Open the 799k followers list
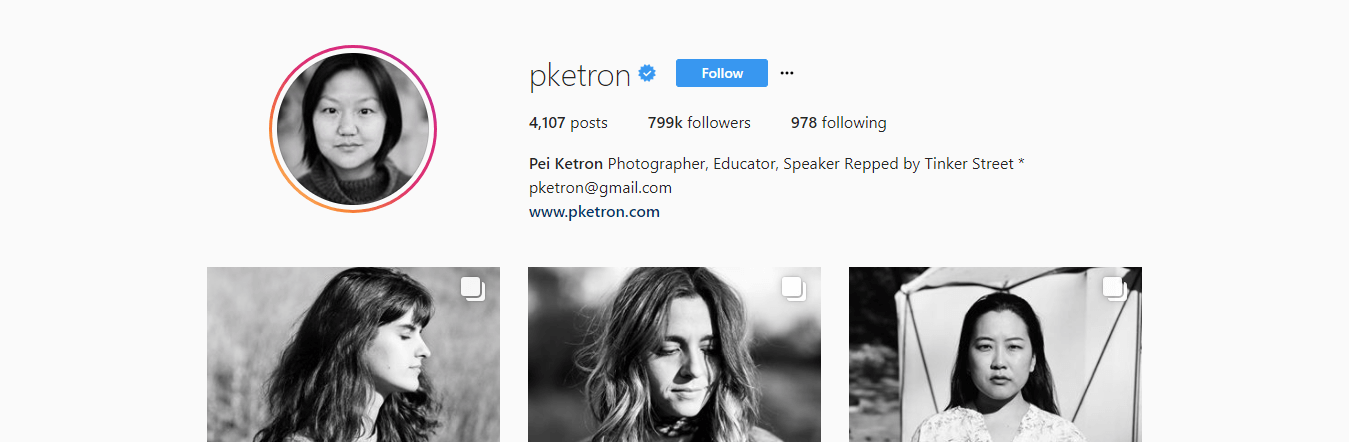 point(699,123)
